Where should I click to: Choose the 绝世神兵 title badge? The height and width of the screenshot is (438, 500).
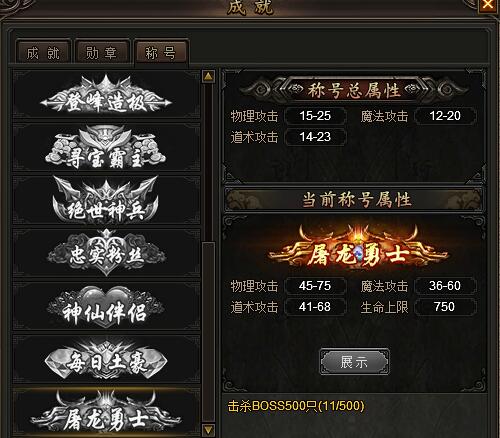click(106, 200)
